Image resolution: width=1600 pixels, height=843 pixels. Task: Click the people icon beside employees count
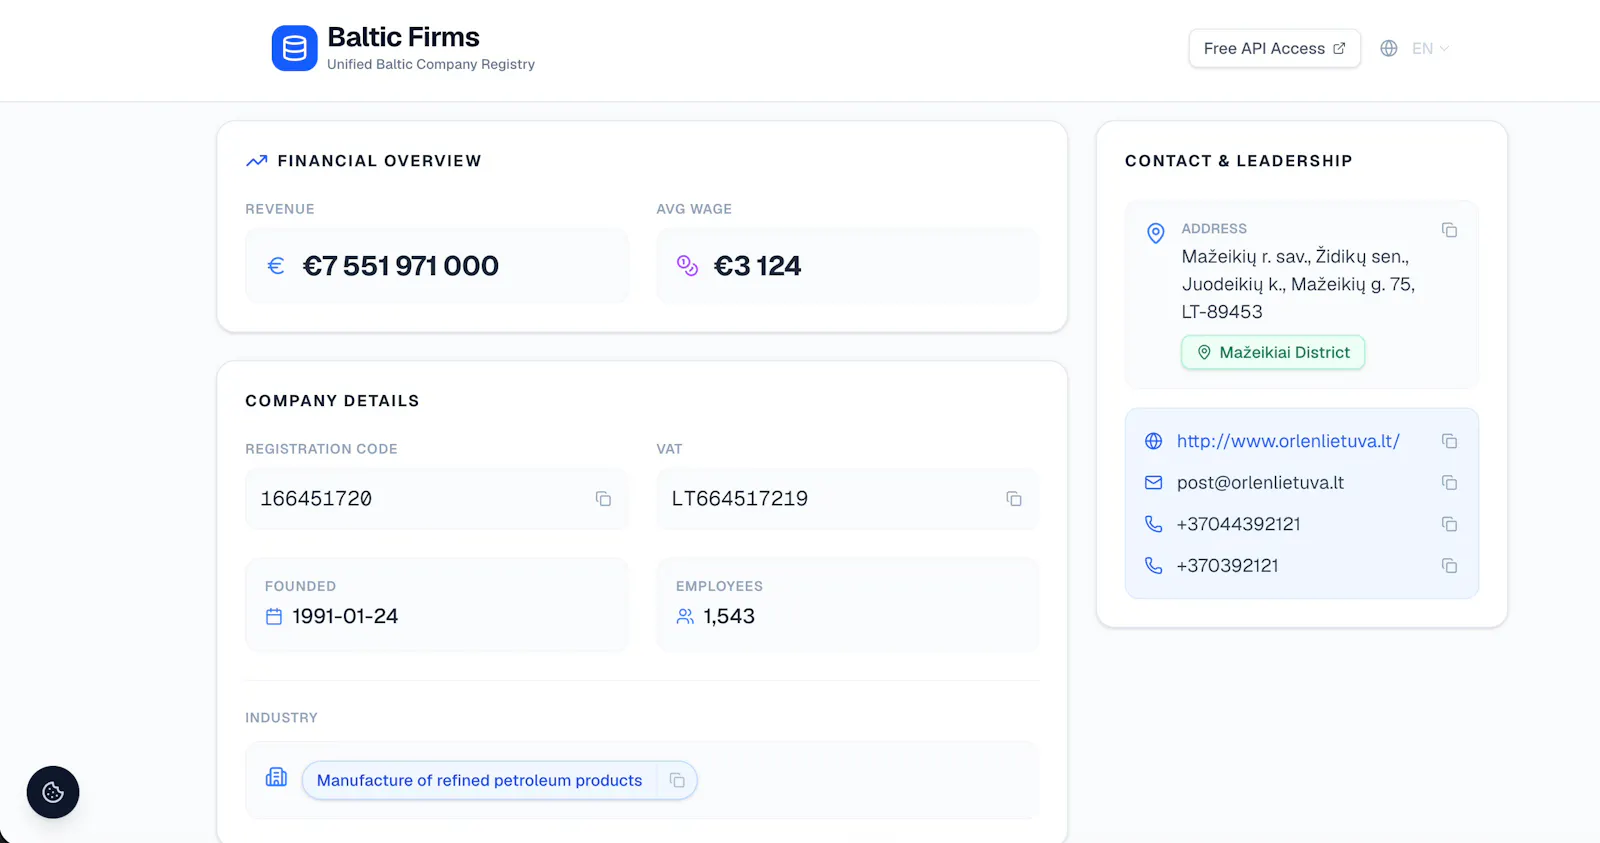pos(685,617)
